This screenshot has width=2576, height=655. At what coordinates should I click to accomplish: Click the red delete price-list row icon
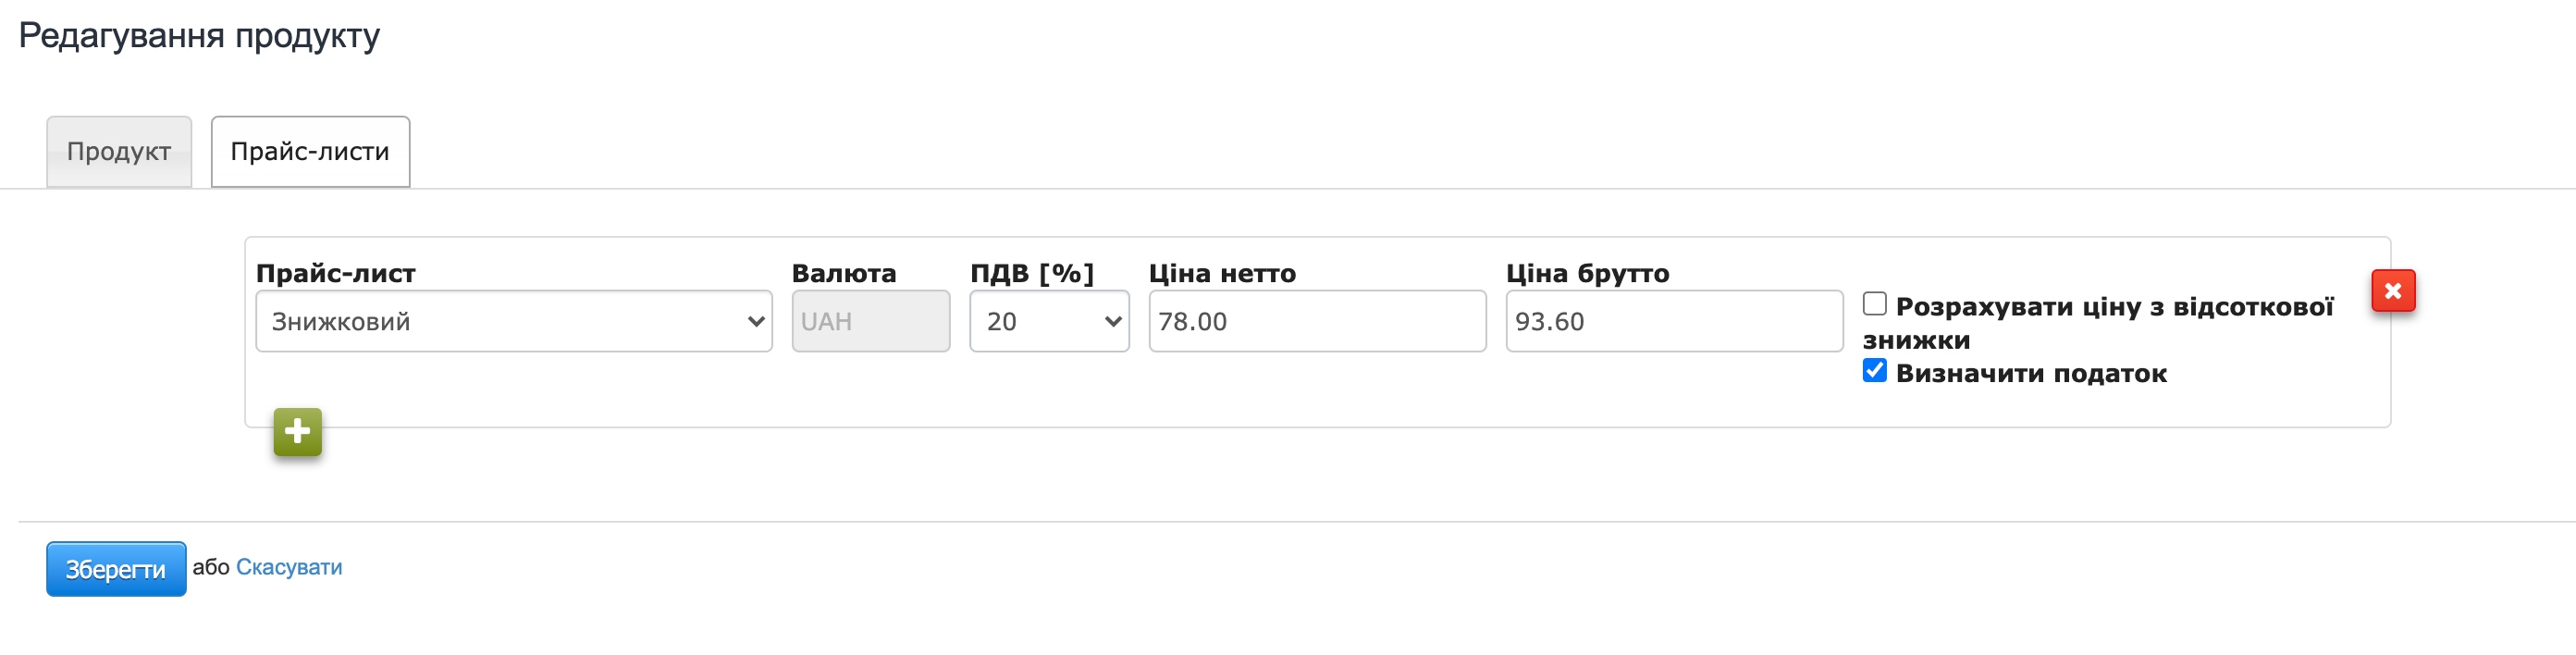(x=2392, y=291)
